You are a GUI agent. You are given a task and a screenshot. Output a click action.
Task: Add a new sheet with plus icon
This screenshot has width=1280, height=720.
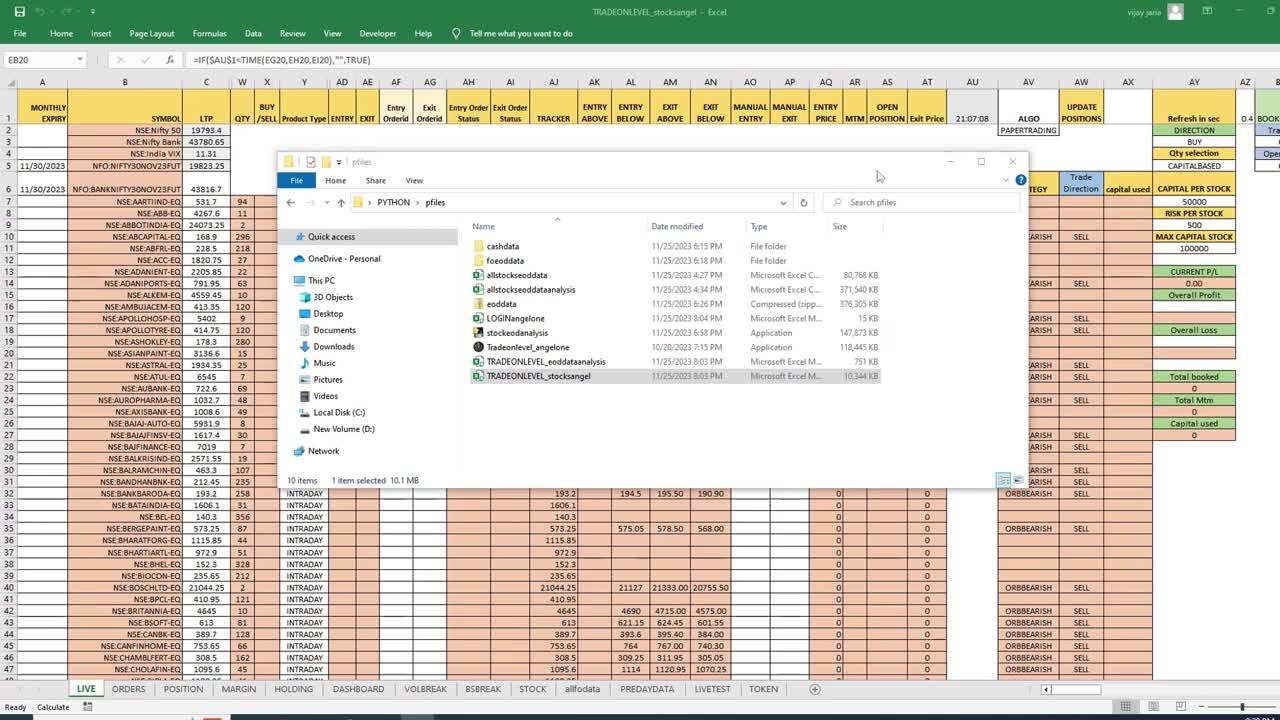(x=815, y=689)
